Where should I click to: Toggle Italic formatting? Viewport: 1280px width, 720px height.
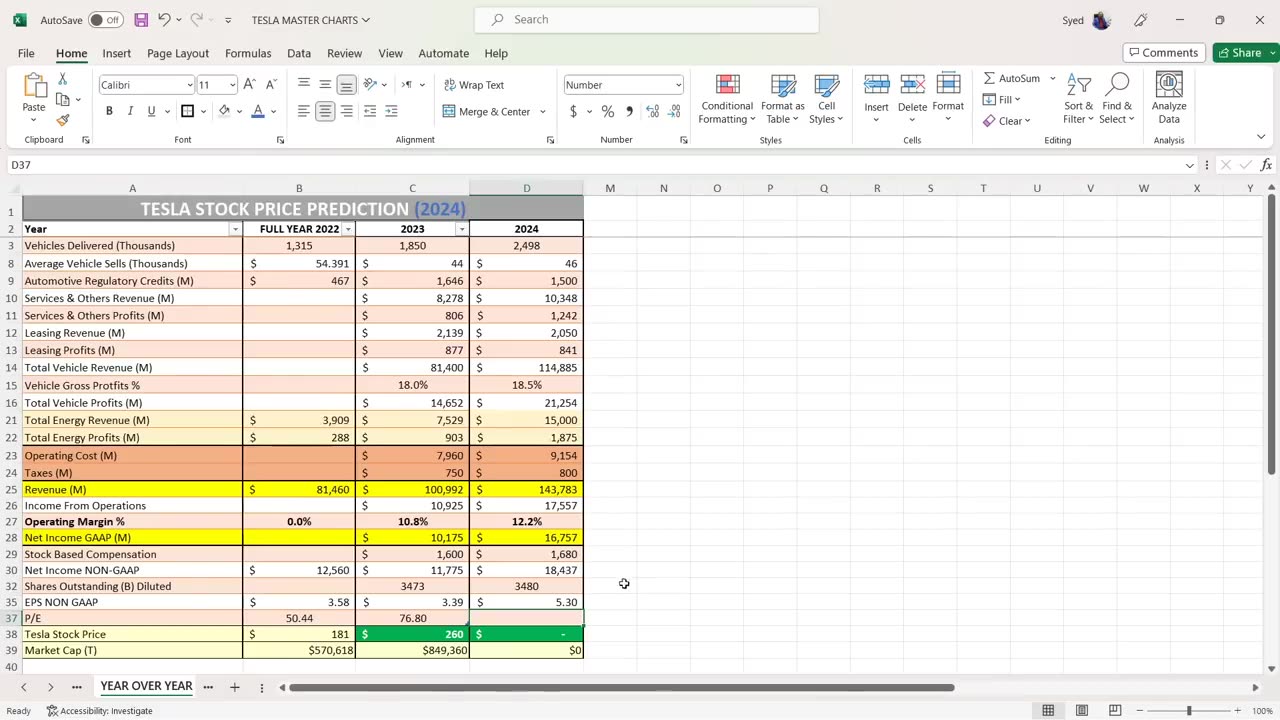[130, 111]
